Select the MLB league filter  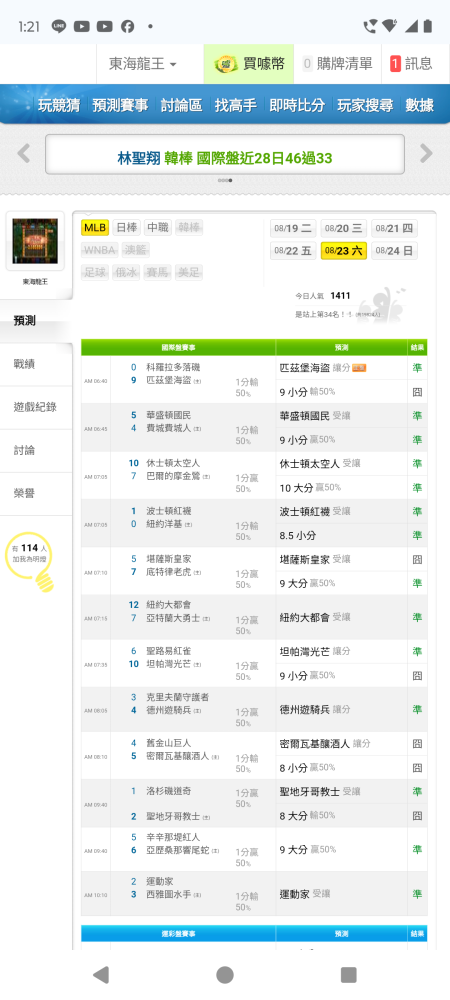click(95, 228)
